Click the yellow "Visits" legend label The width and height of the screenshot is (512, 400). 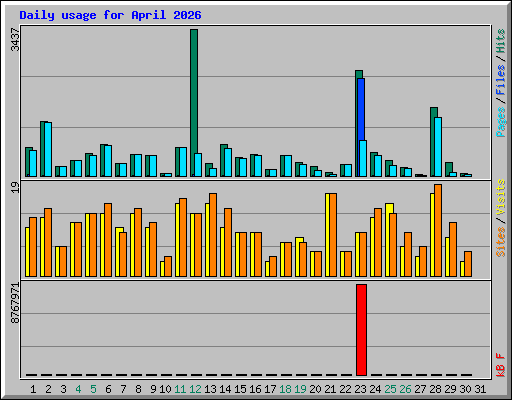(501, 198)
